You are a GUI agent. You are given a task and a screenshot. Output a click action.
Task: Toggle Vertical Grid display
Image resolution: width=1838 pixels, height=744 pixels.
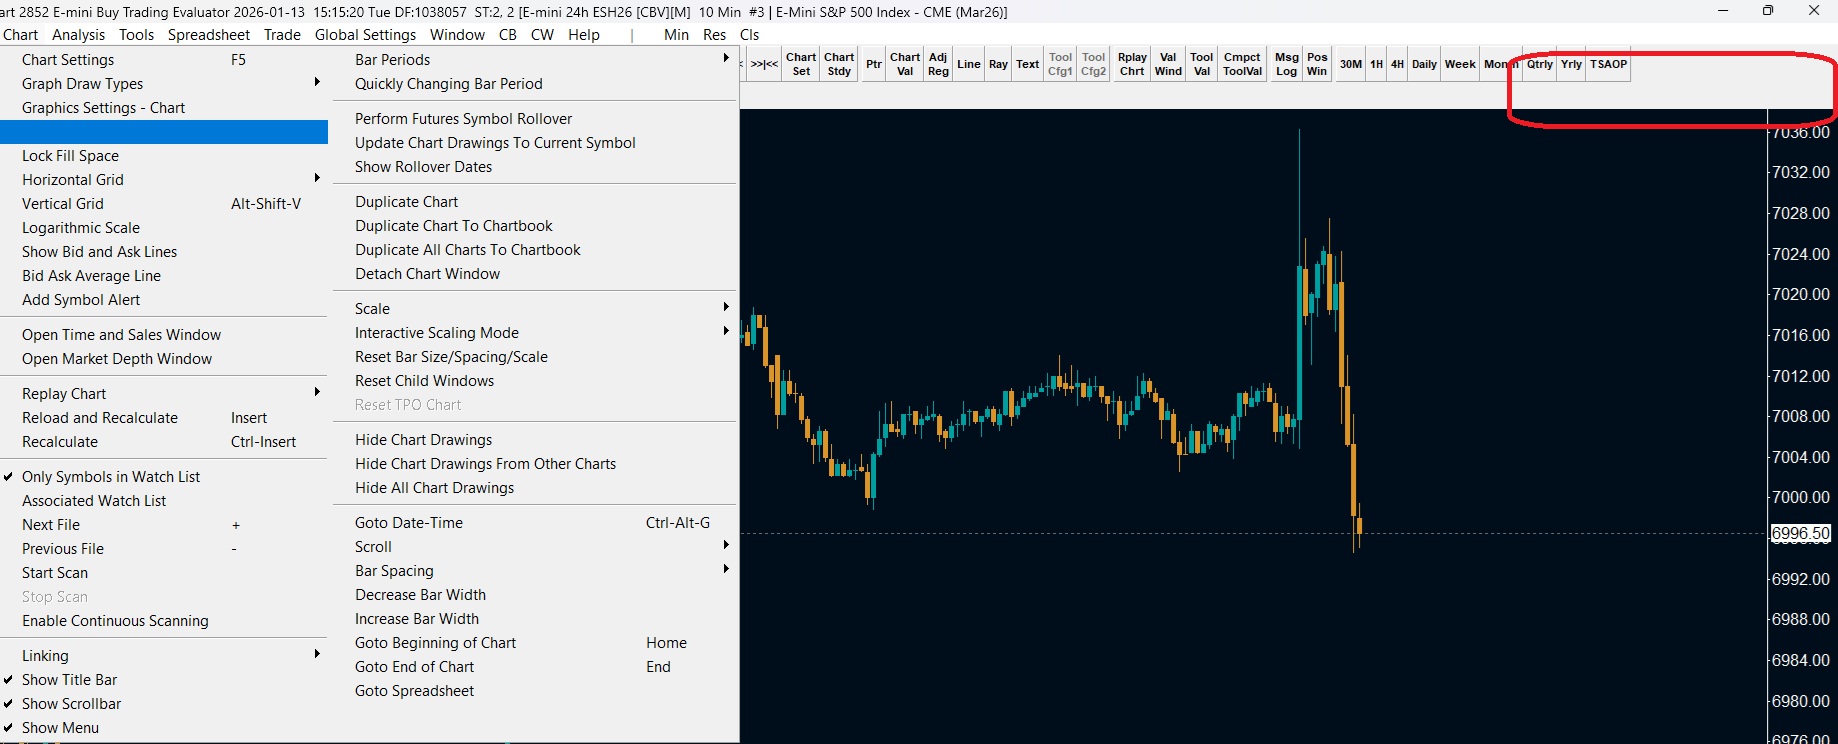point(164,204)
